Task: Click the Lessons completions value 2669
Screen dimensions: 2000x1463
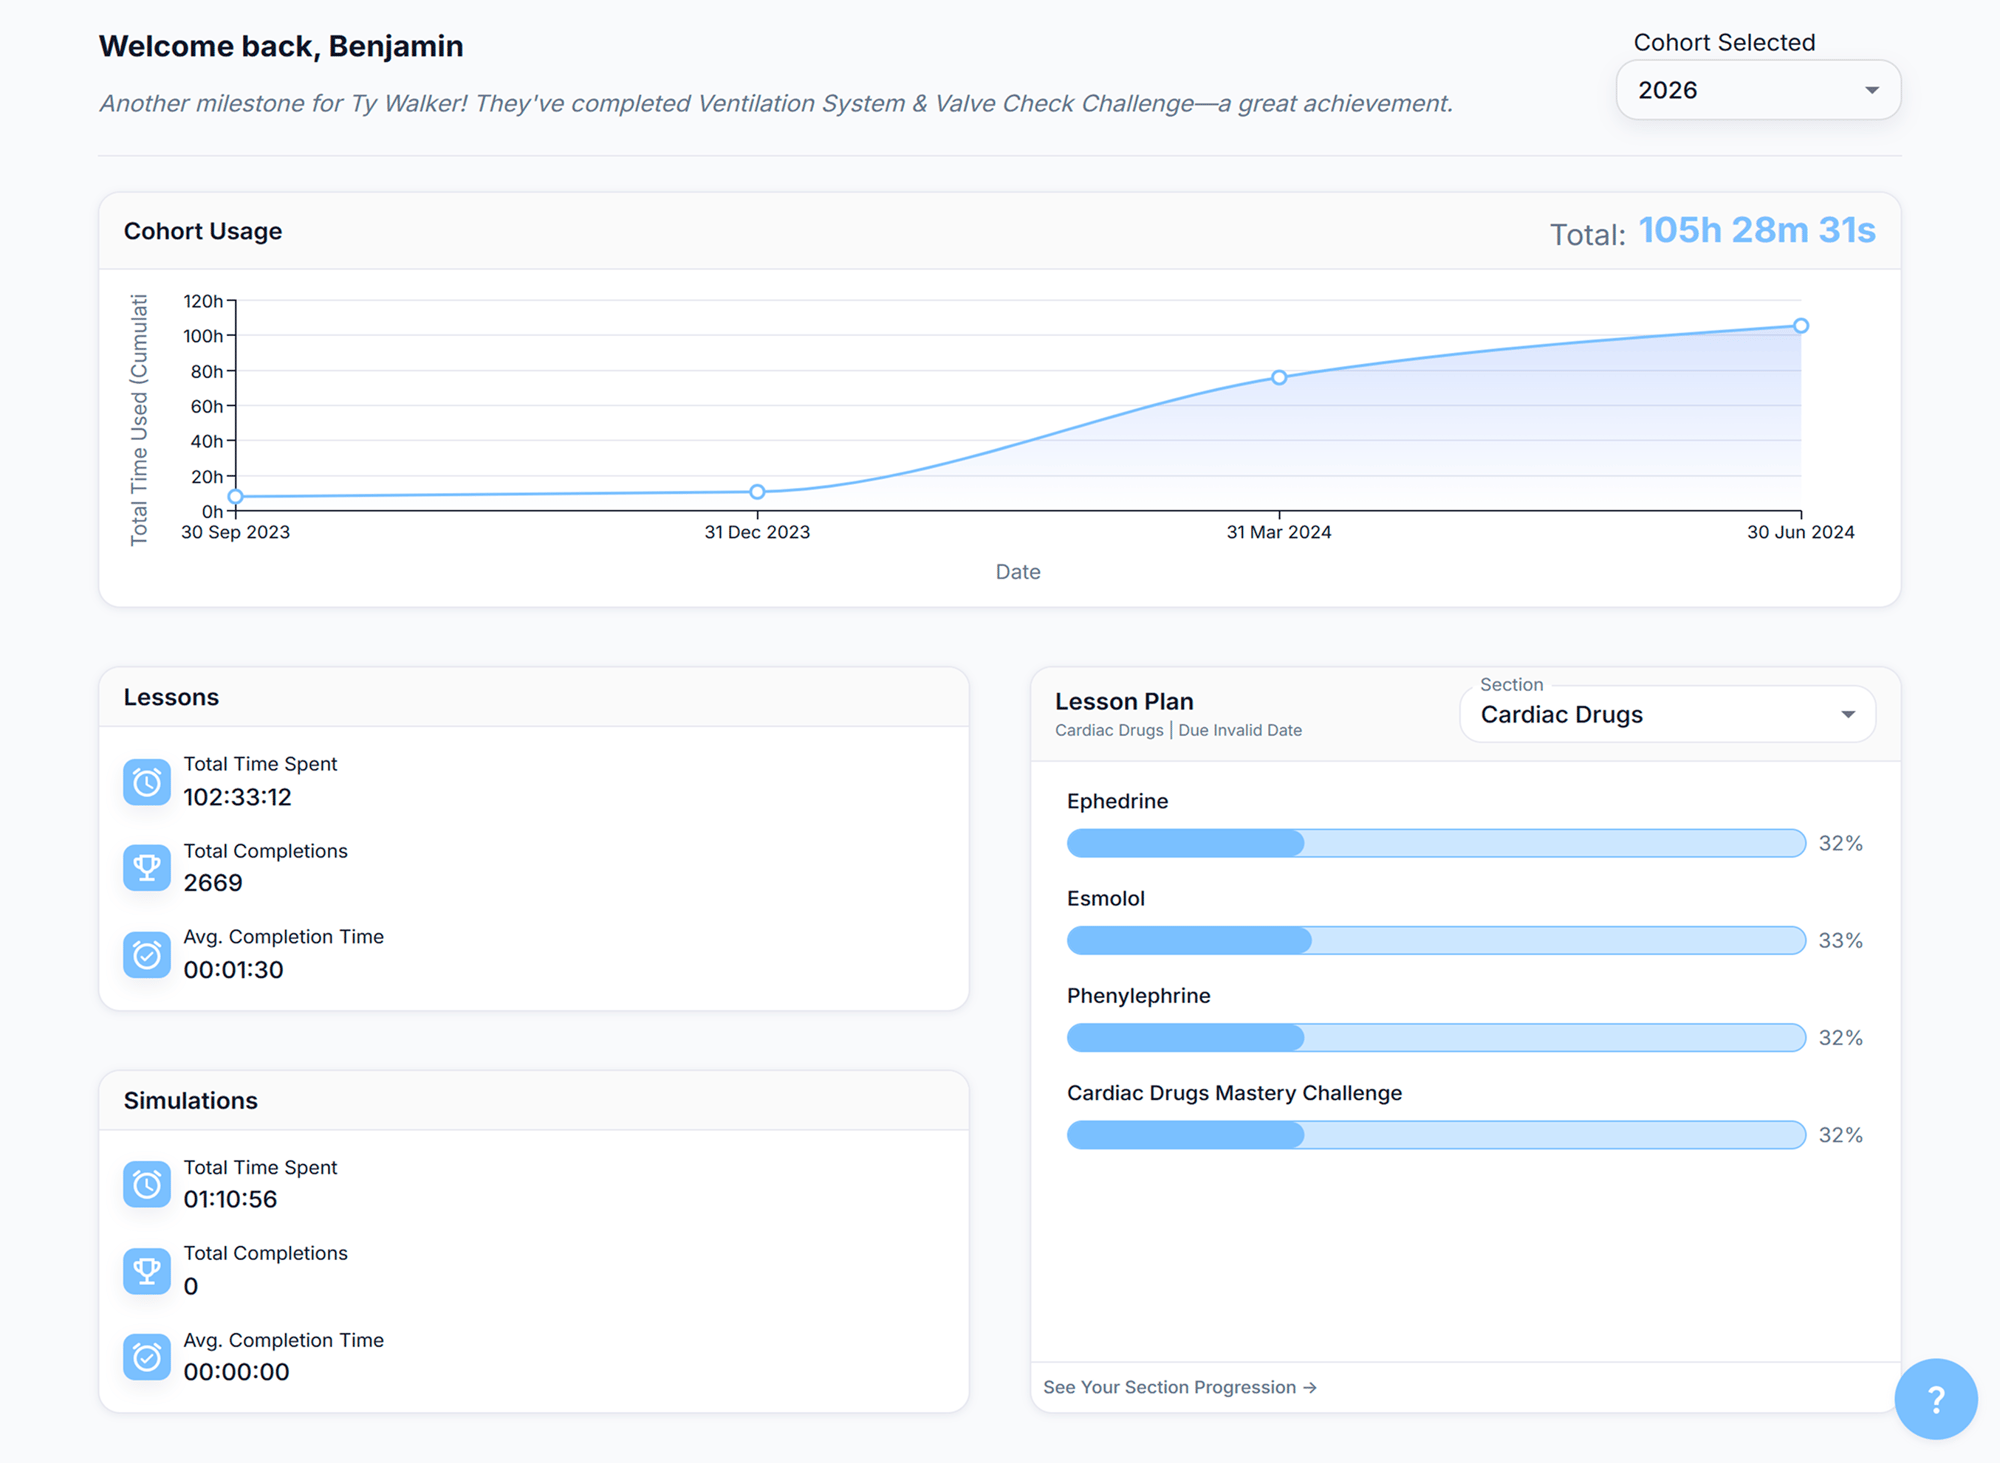Action: coord(213,883)
